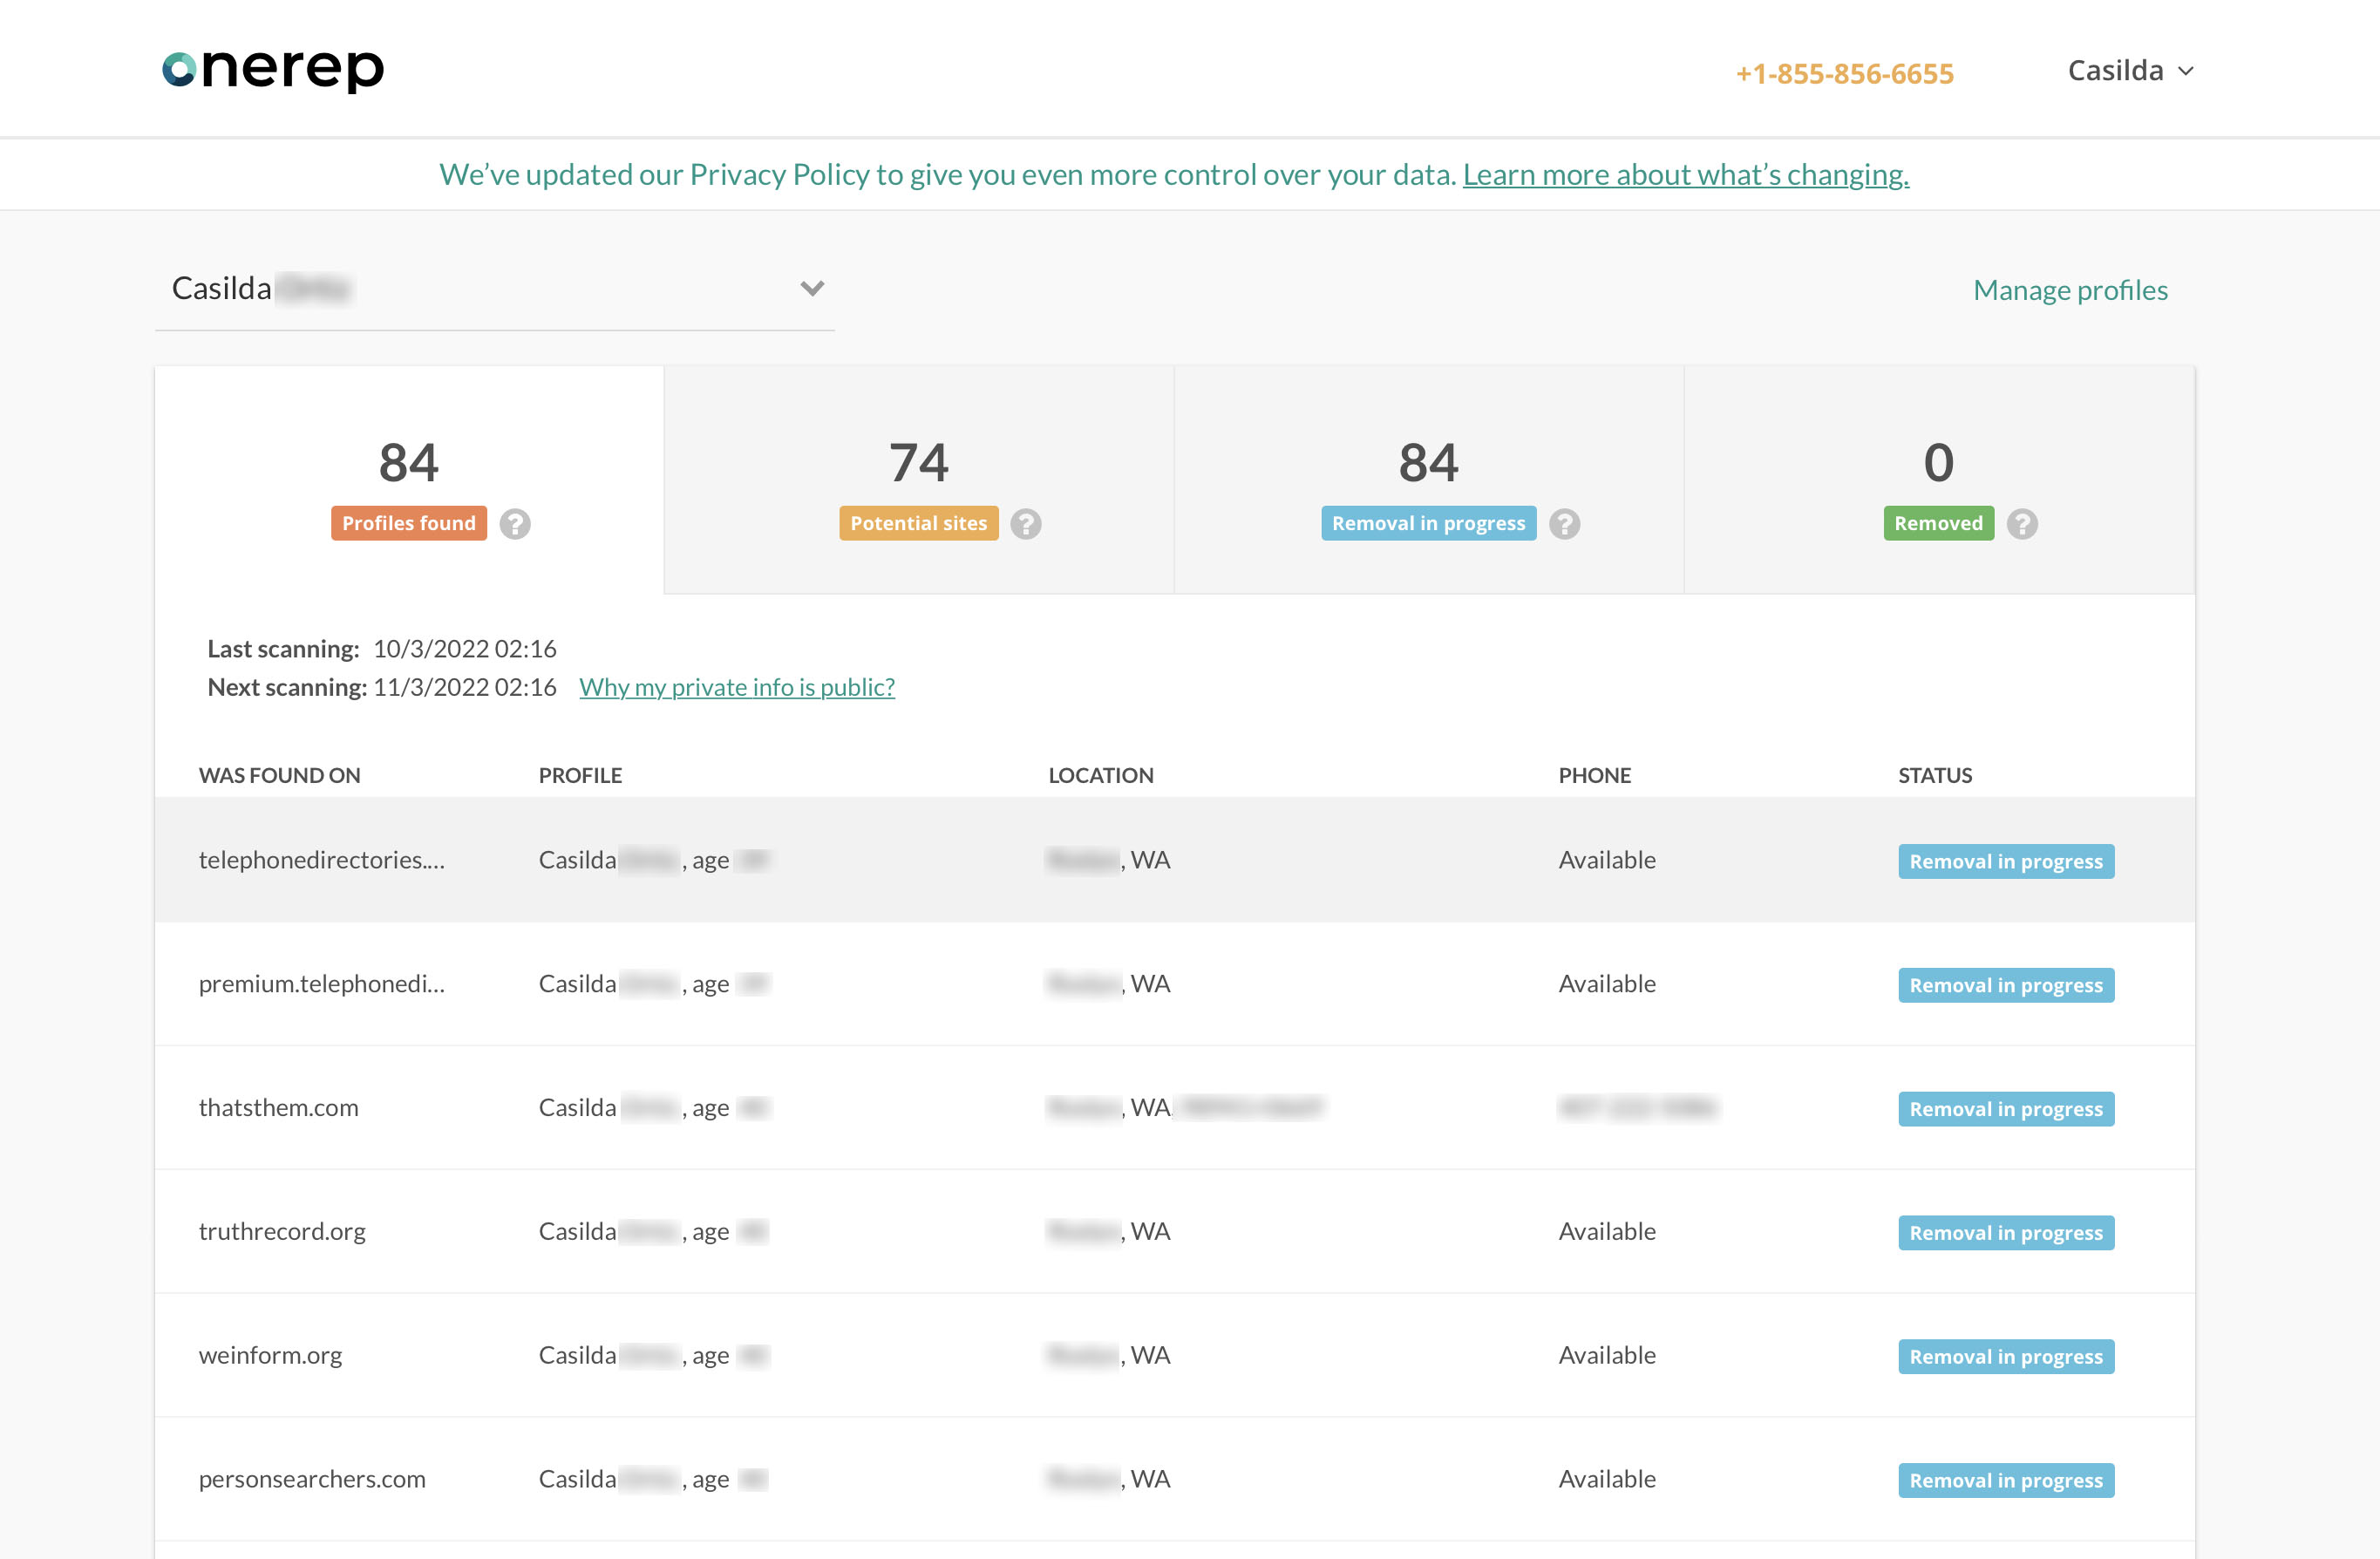Click help icon next to Removed badge
Image resolution: width=2380 pixels, height=1559 pixels.
[2021, 524]
